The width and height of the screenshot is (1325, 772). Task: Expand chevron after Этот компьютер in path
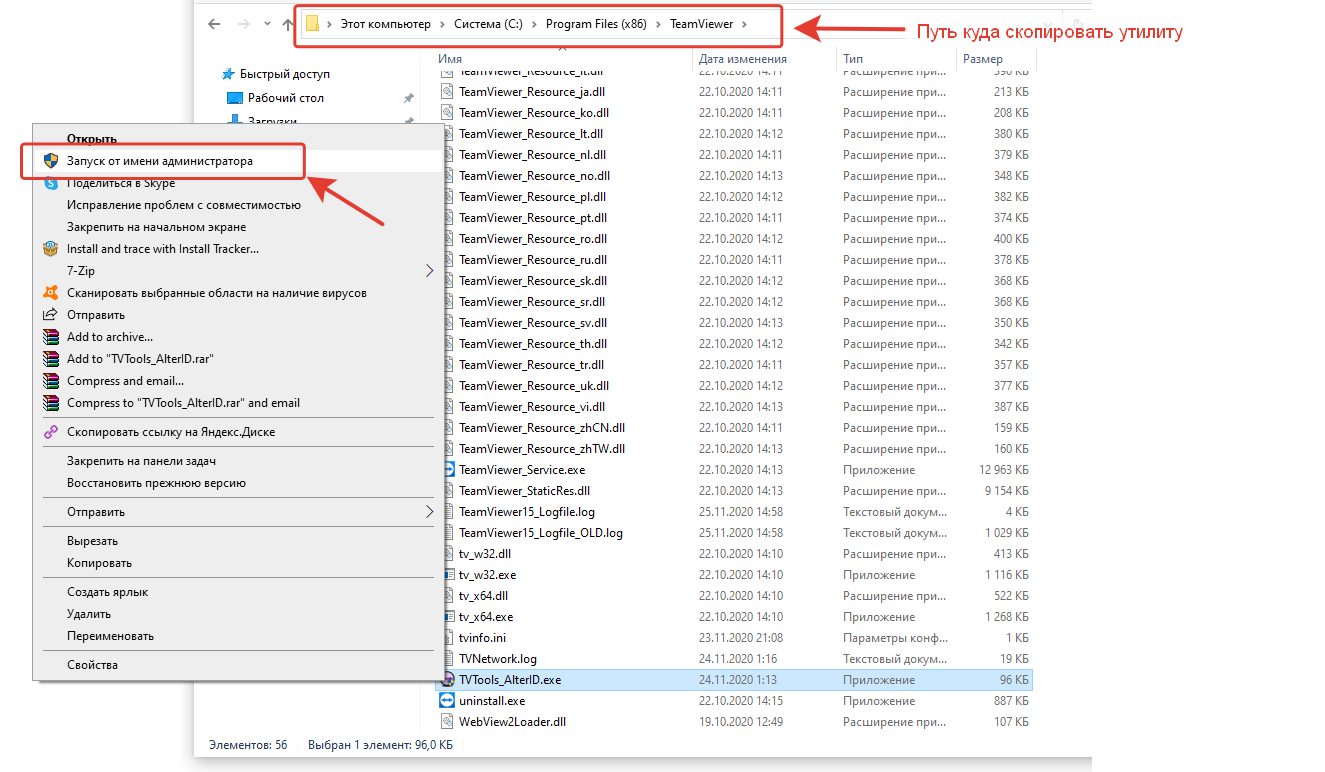443,23
